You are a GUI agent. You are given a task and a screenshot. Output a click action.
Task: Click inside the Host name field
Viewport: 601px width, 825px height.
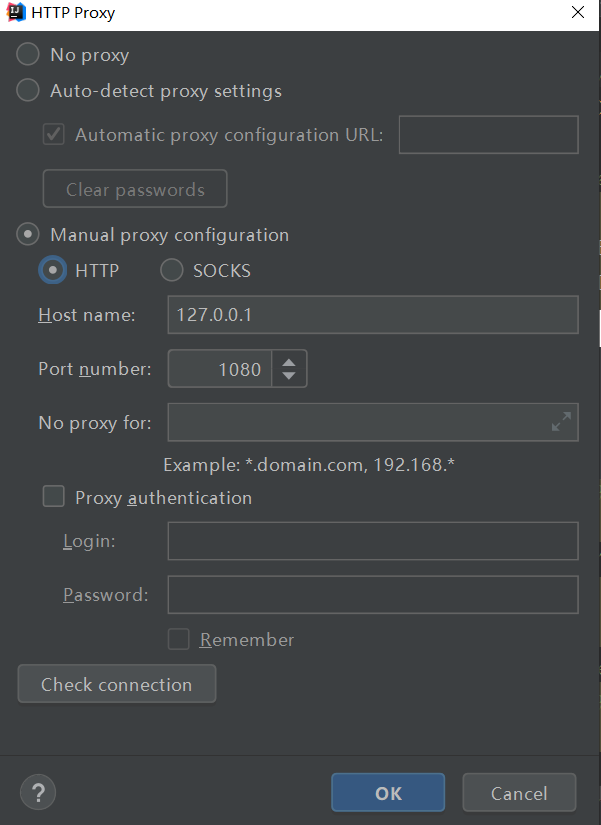click(372, 314)
